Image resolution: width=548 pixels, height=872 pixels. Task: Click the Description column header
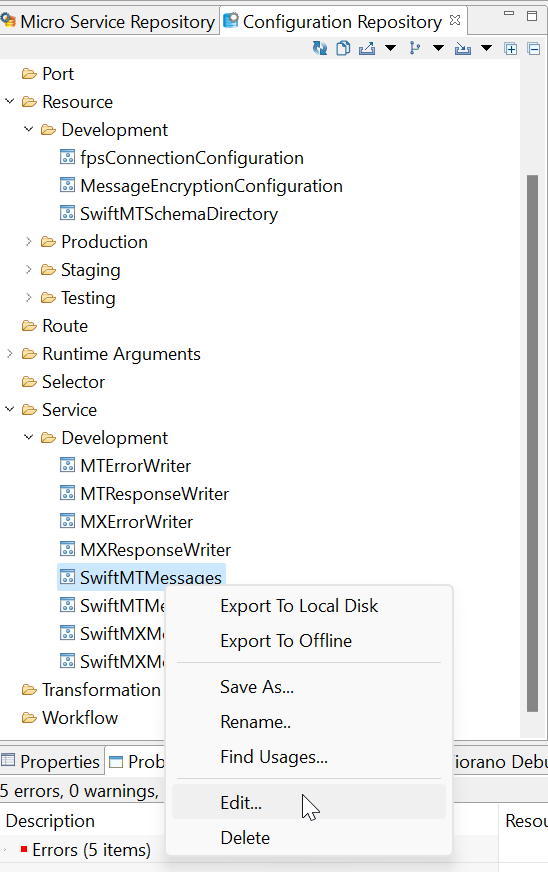(x=50, y=821)
